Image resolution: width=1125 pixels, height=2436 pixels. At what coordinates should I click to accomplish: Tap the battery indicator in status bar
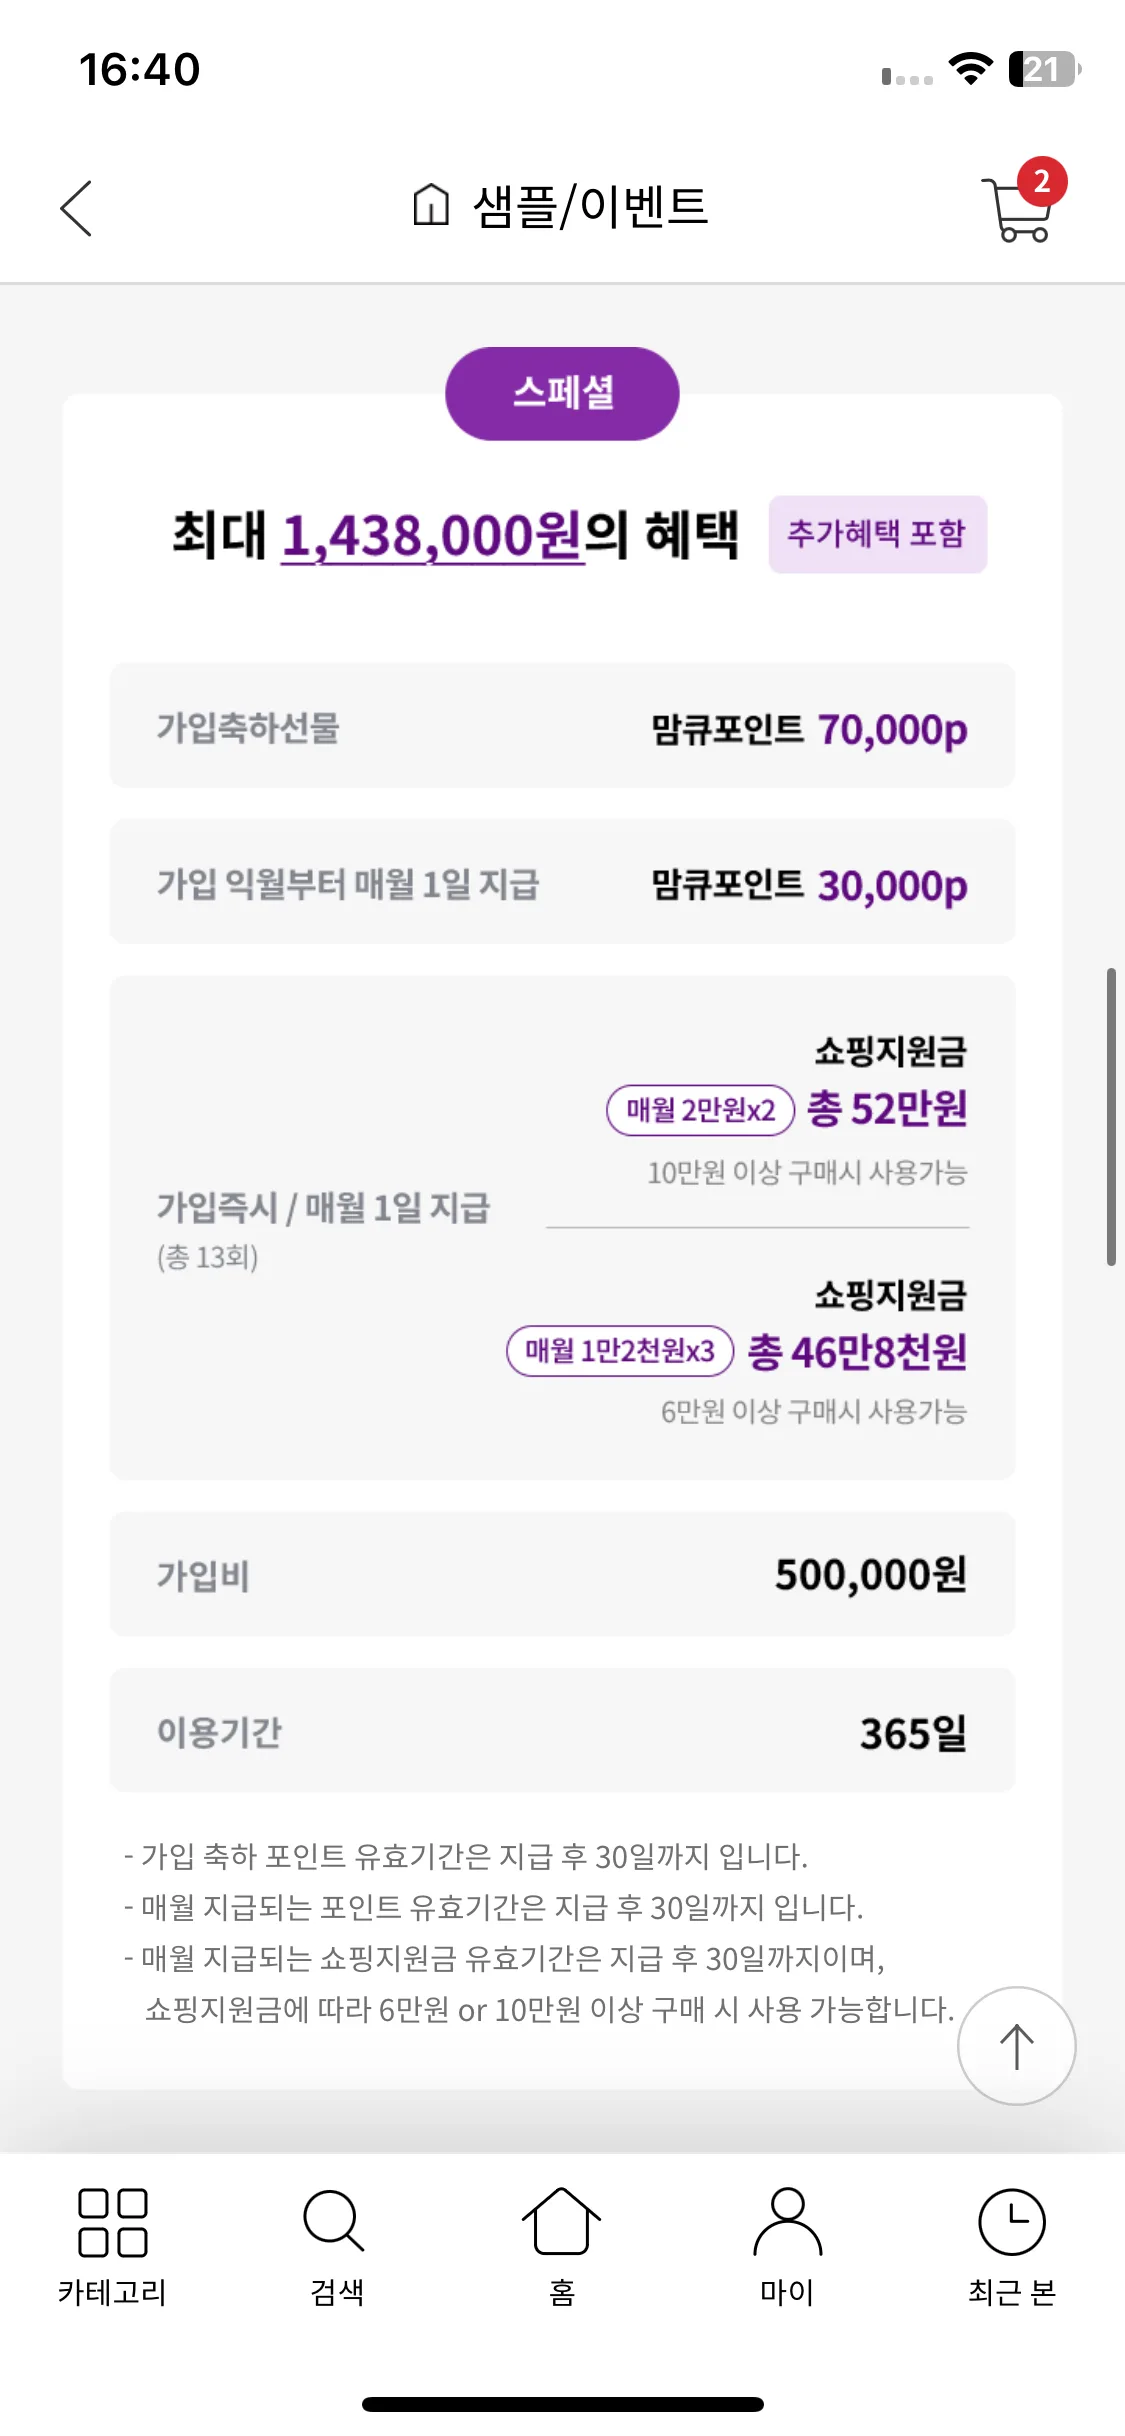tap(1044, 69)
